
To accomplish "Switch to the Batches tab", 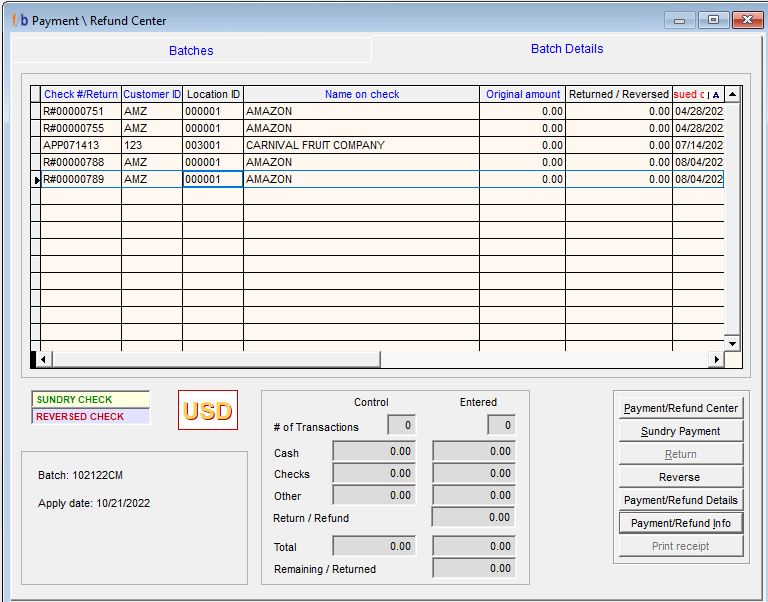I will 191,51.
